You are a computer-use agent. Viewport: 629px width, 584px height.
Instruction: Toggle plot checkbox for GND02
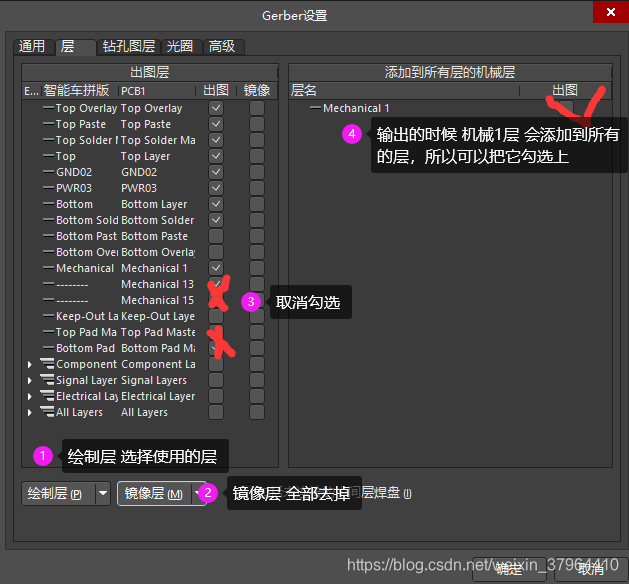point(216,172)
